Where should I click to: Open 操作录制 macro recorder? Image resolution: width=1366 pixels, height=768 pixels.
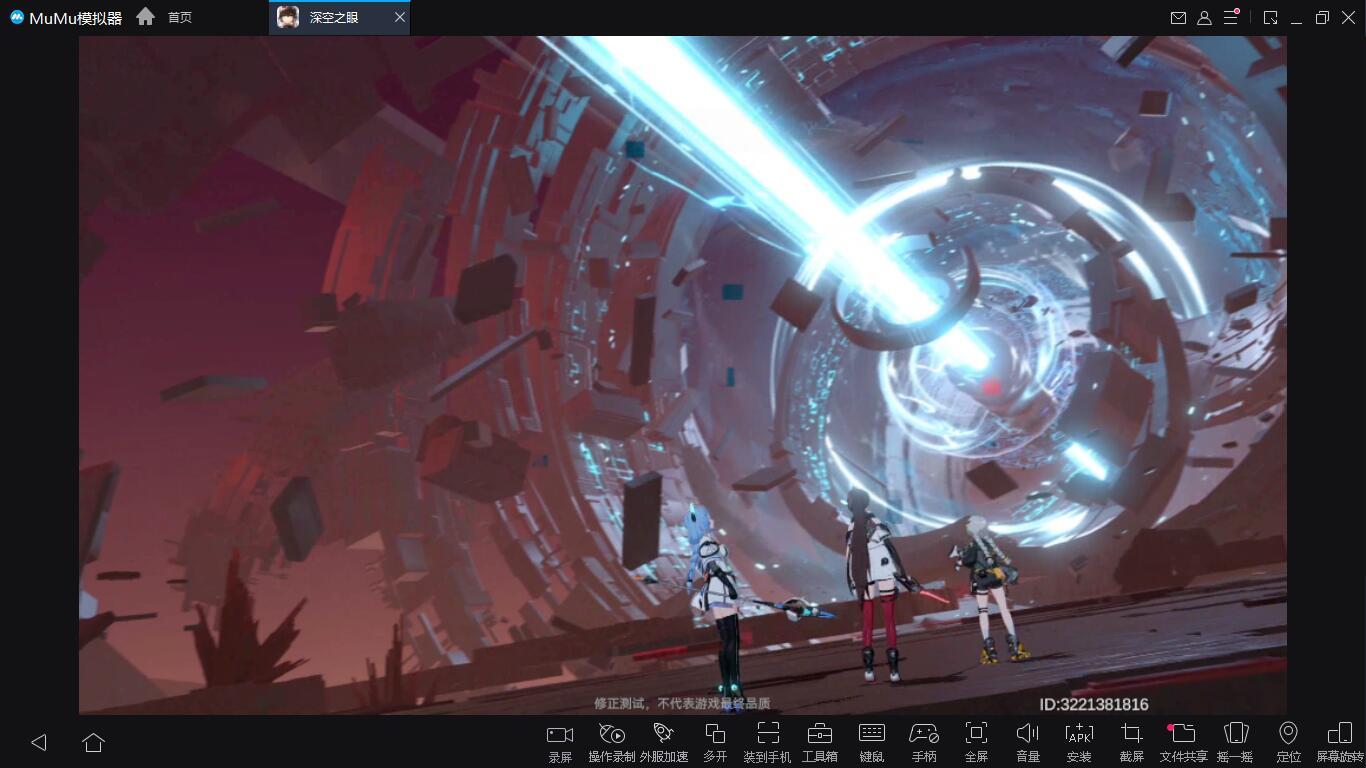(612, 742)
